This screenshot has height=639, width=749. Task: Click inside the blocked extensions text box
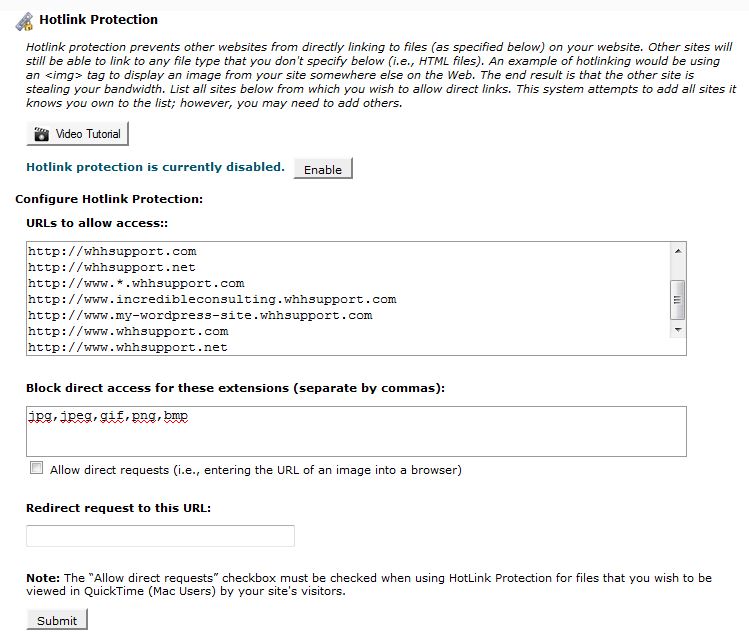[356, 438]
